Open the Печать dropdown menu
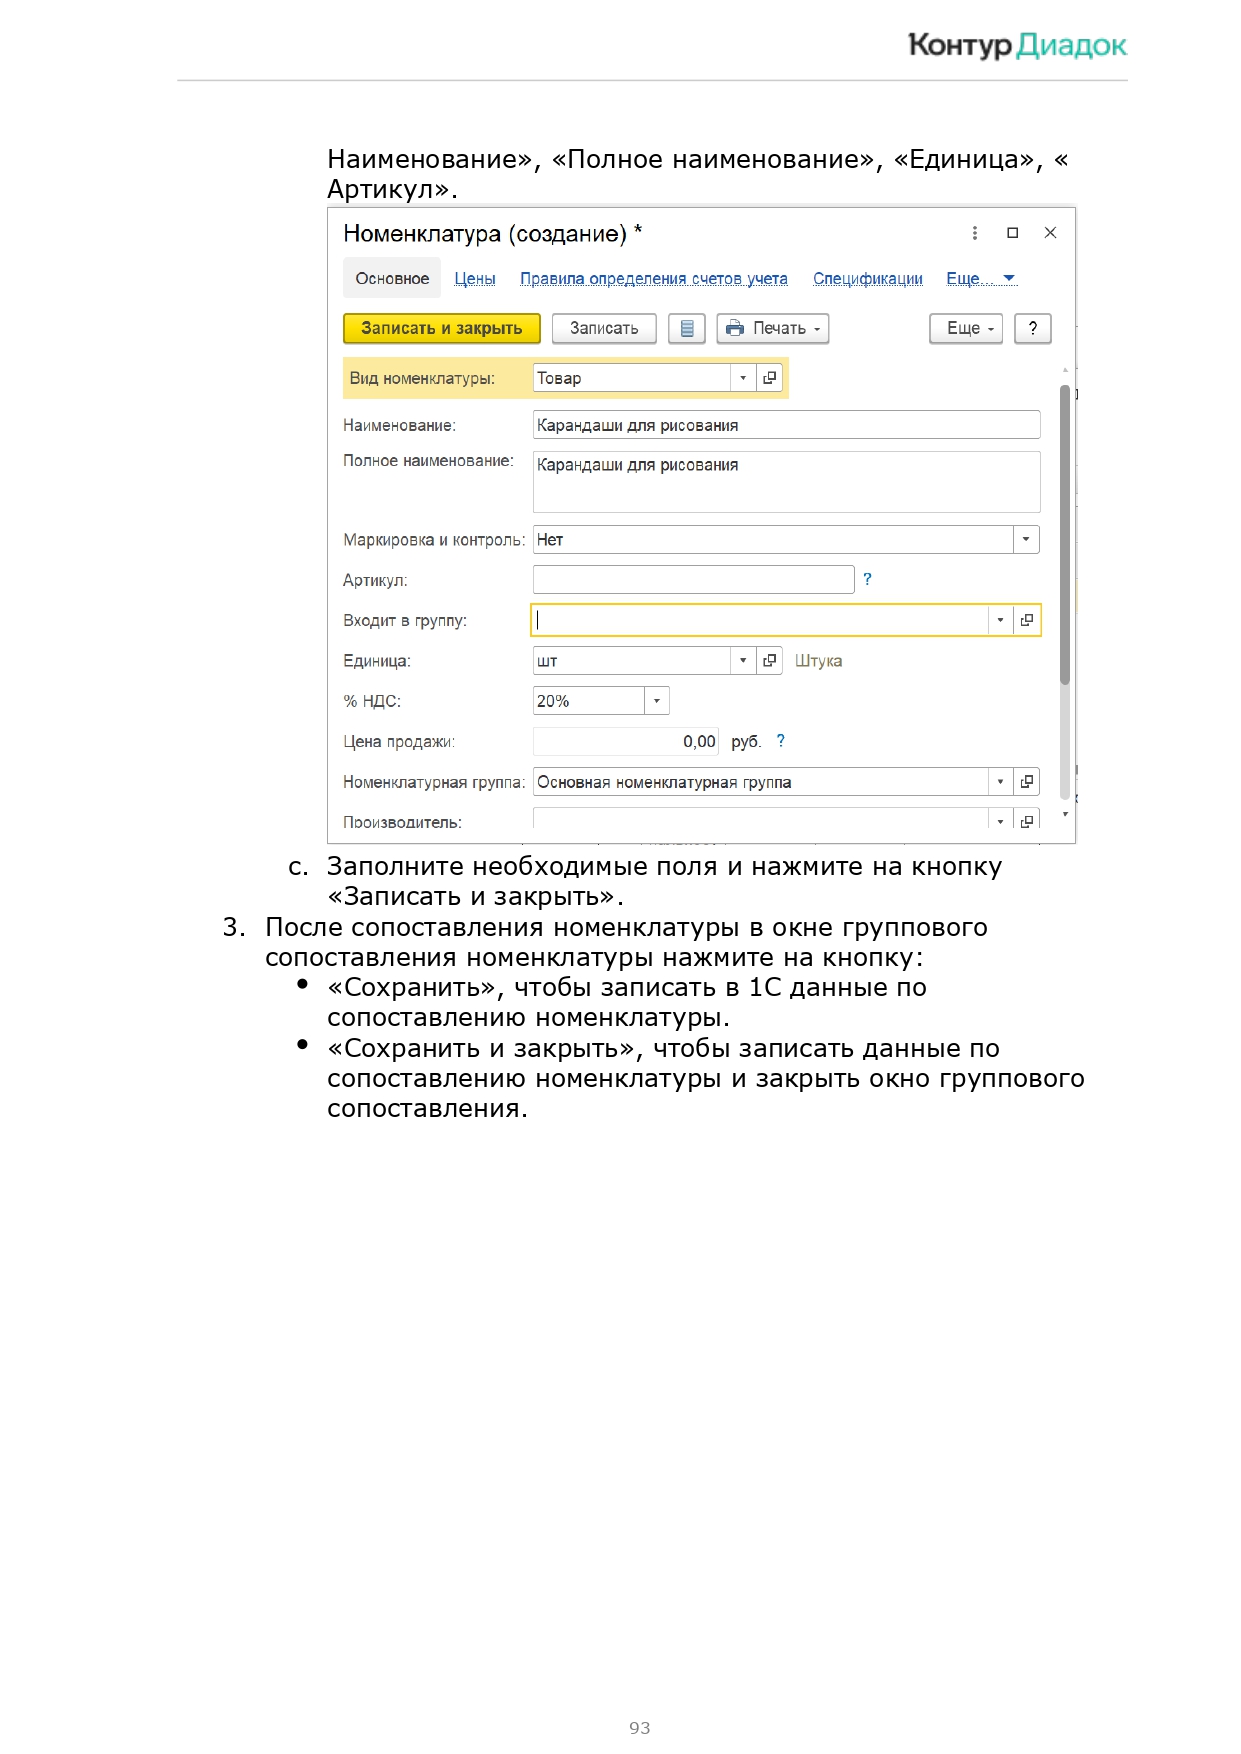Viewport: 1241px width, 1754px height. [x=773, y=328]
